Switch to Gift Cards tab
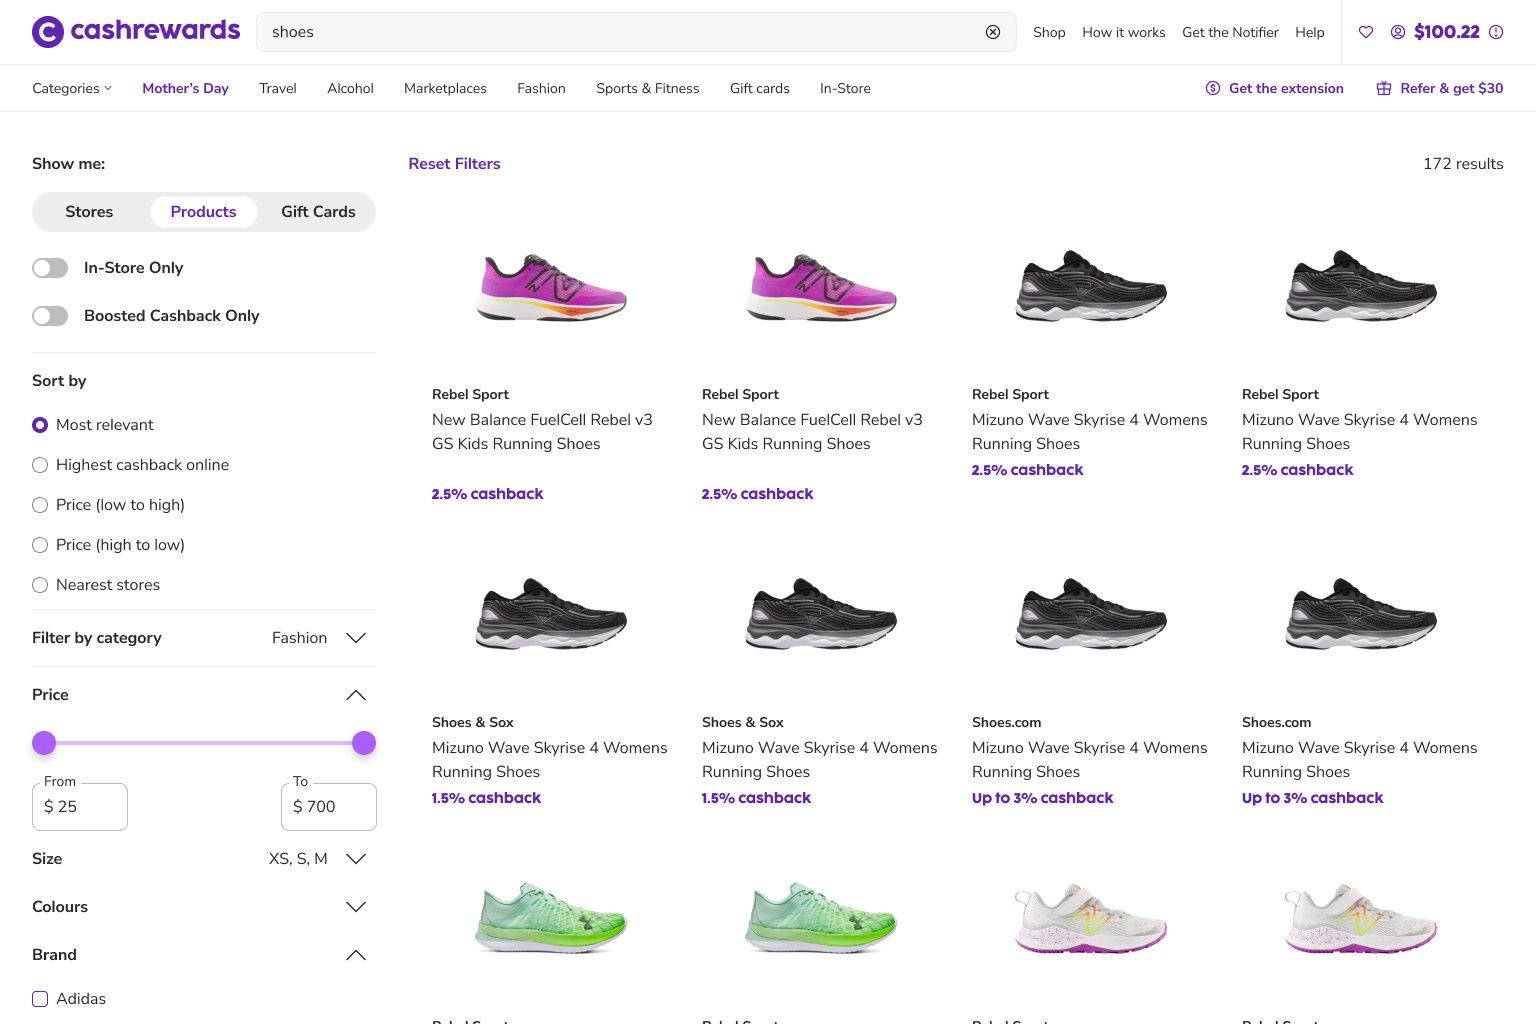Image resolution: width=1536 pixels, height=1024 pixels. click(318, 212)
